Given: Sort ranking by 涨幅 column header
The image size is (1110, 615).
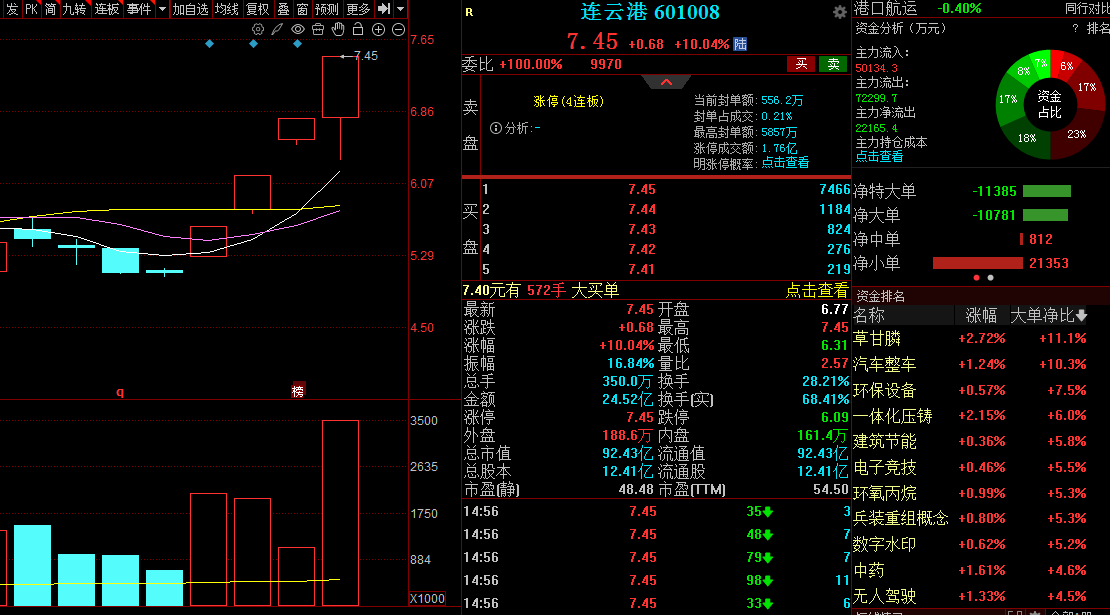Looking at the screenshot, I should 981,315.
